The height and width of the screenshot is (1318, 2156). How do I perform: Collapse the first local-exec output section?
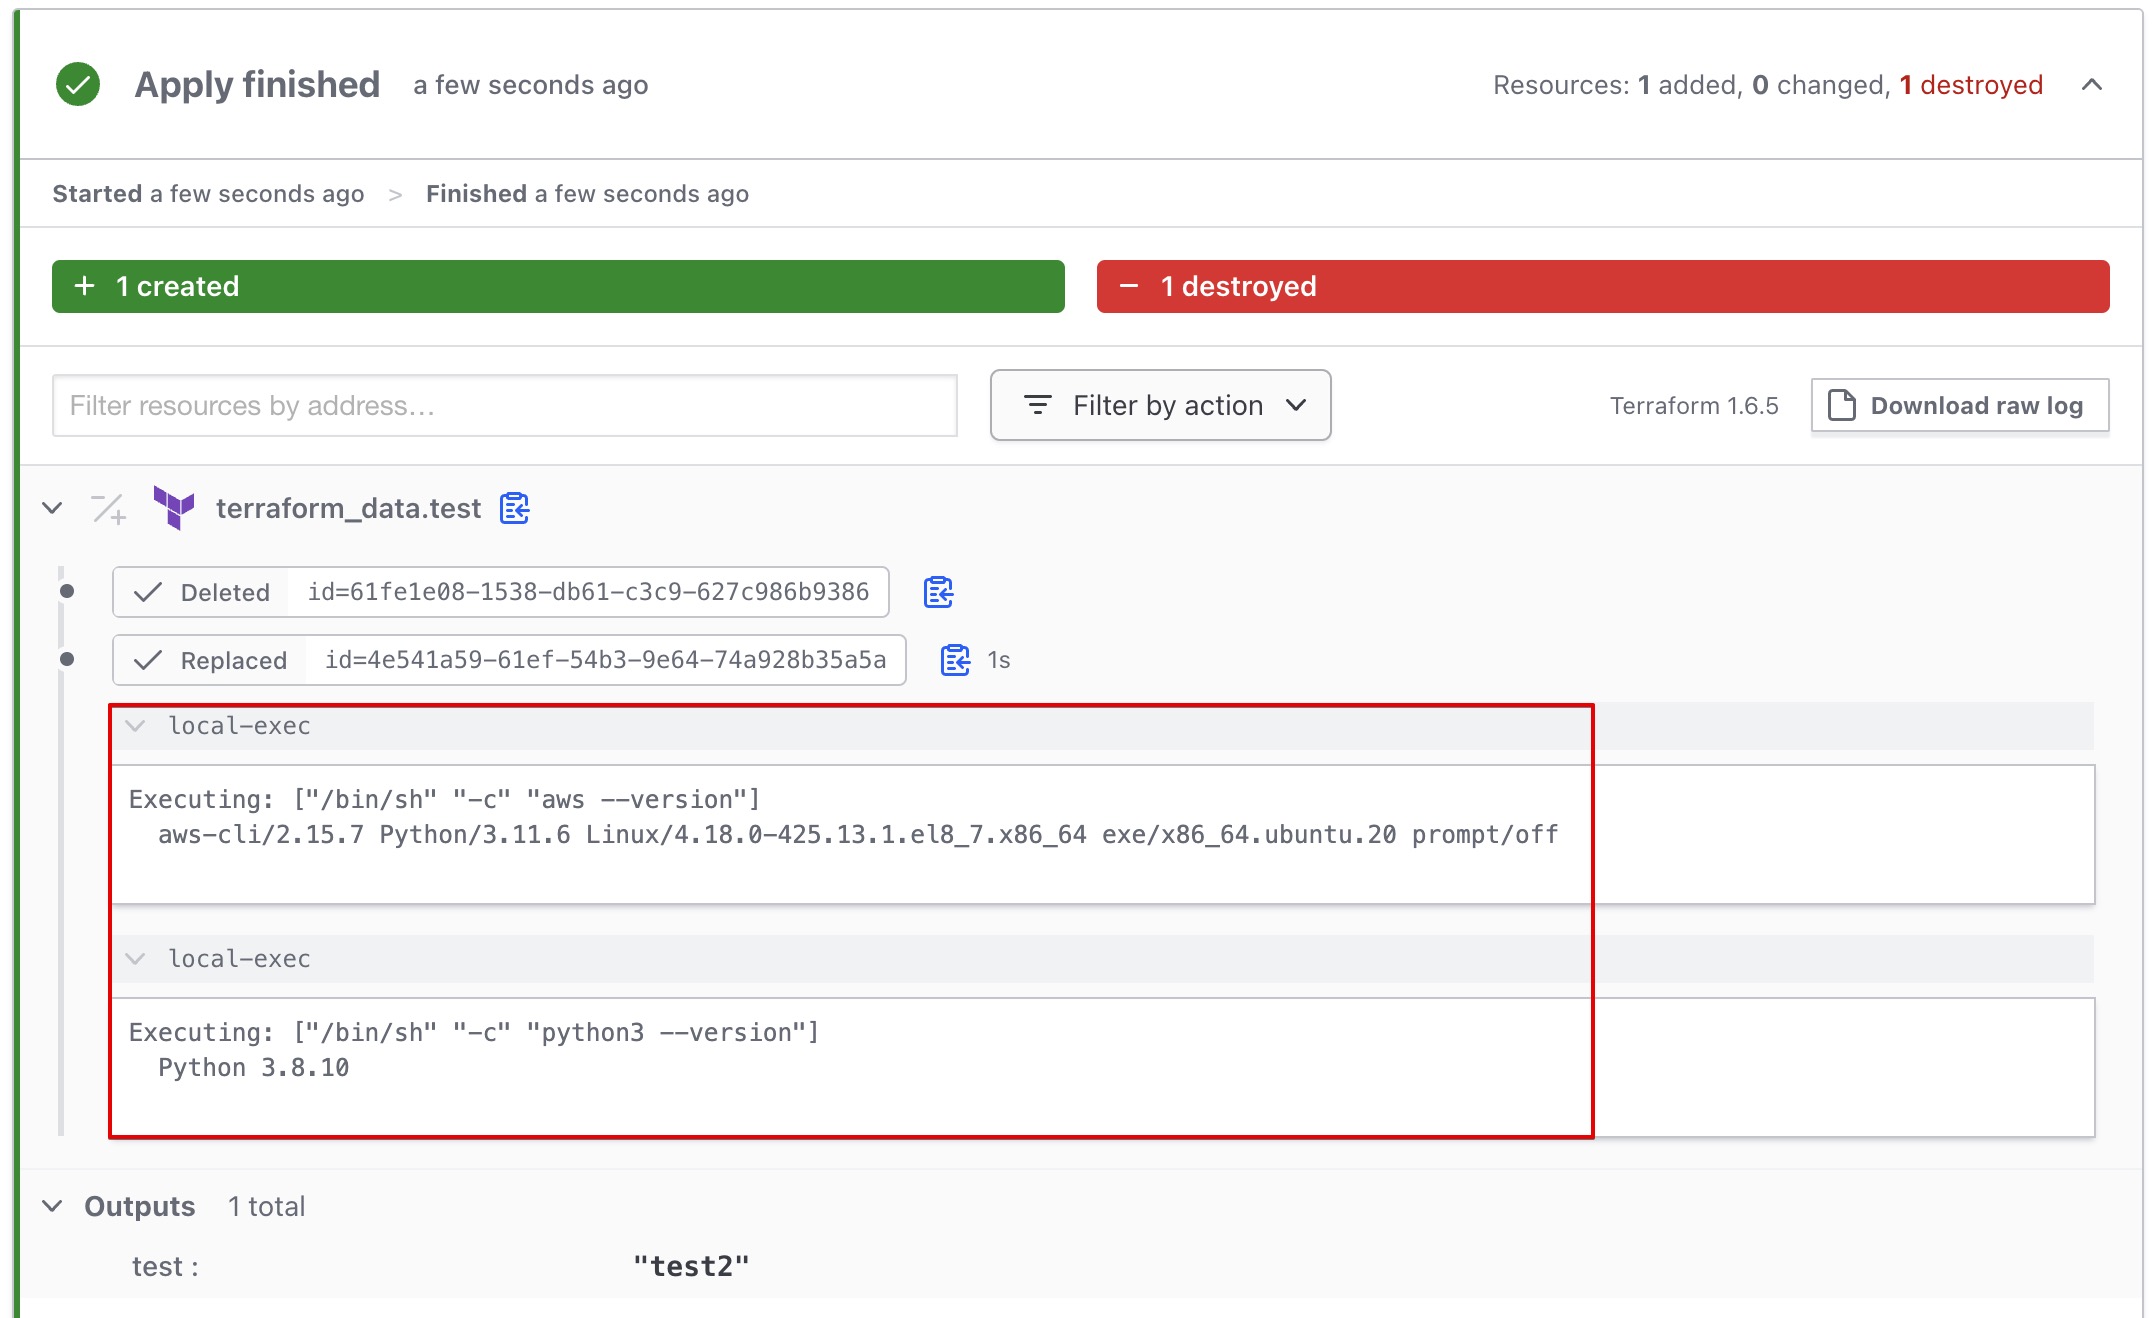[136, 726]
